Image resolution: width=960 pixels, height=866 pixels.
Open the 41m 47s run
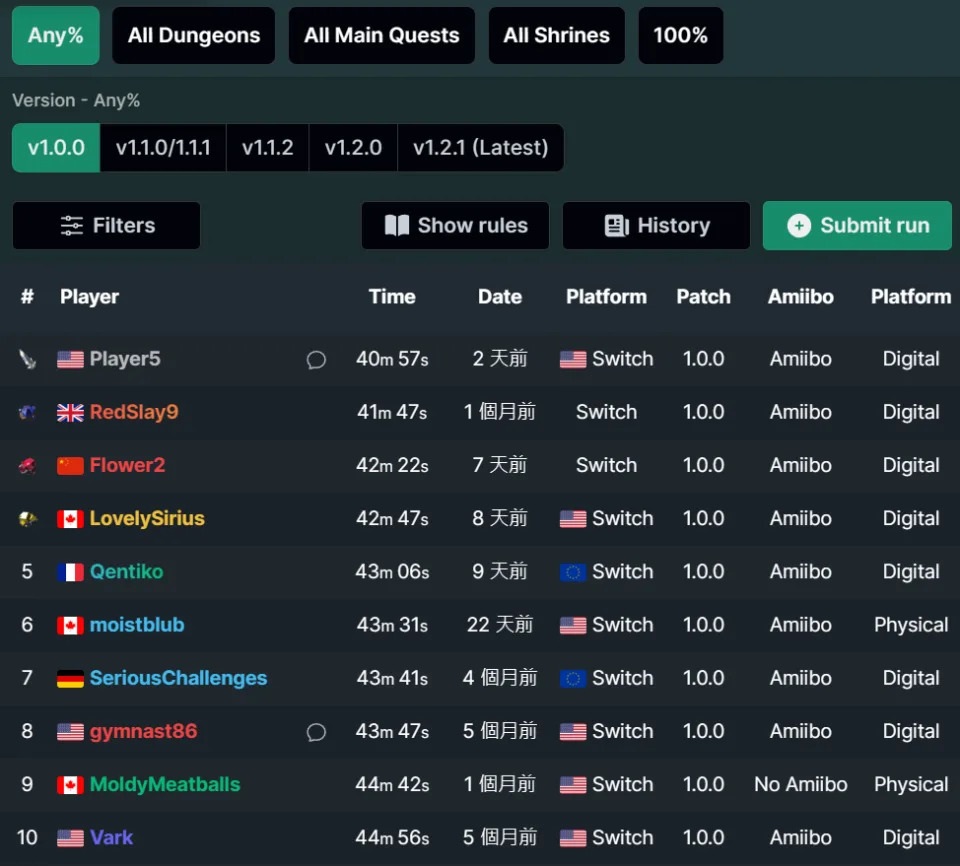392,412
